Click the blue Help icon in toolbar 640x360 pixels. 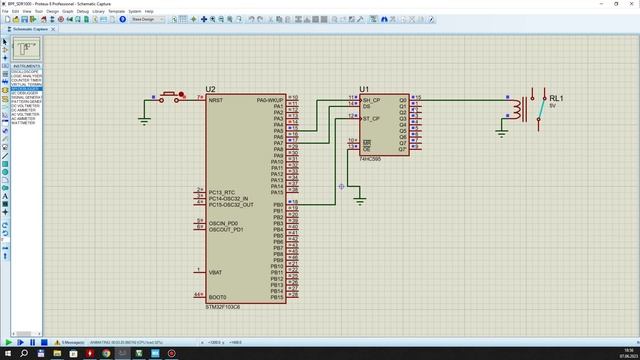pyautogui.click(x=122, y=19)
